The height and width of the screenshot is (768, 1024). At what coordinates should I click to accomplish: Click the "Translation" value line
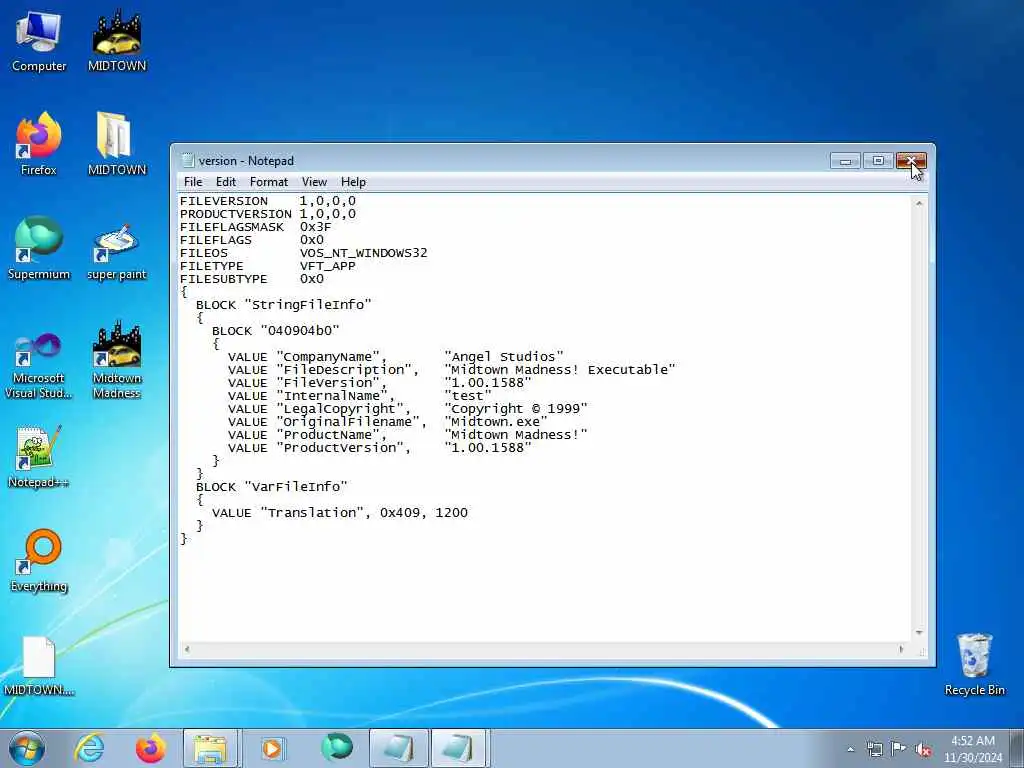tap(340, 513)
